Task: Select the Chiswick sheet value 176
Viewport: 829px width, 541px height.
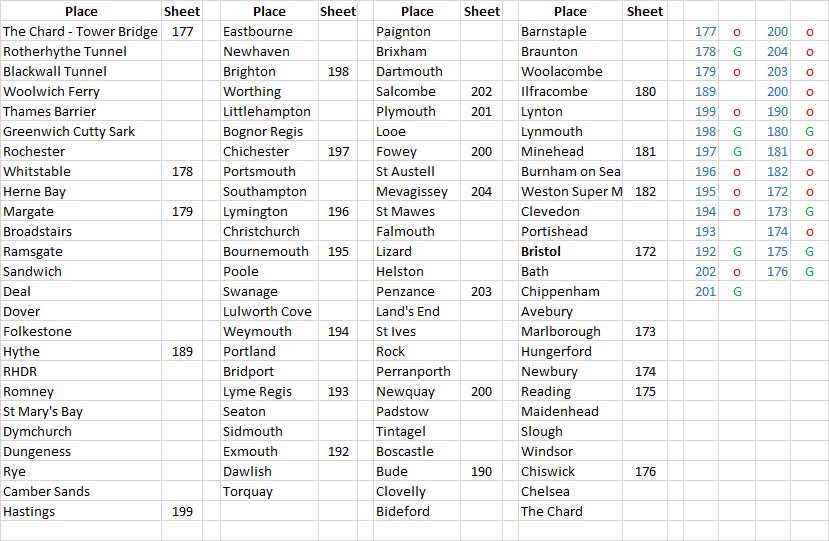Action: 644,472
